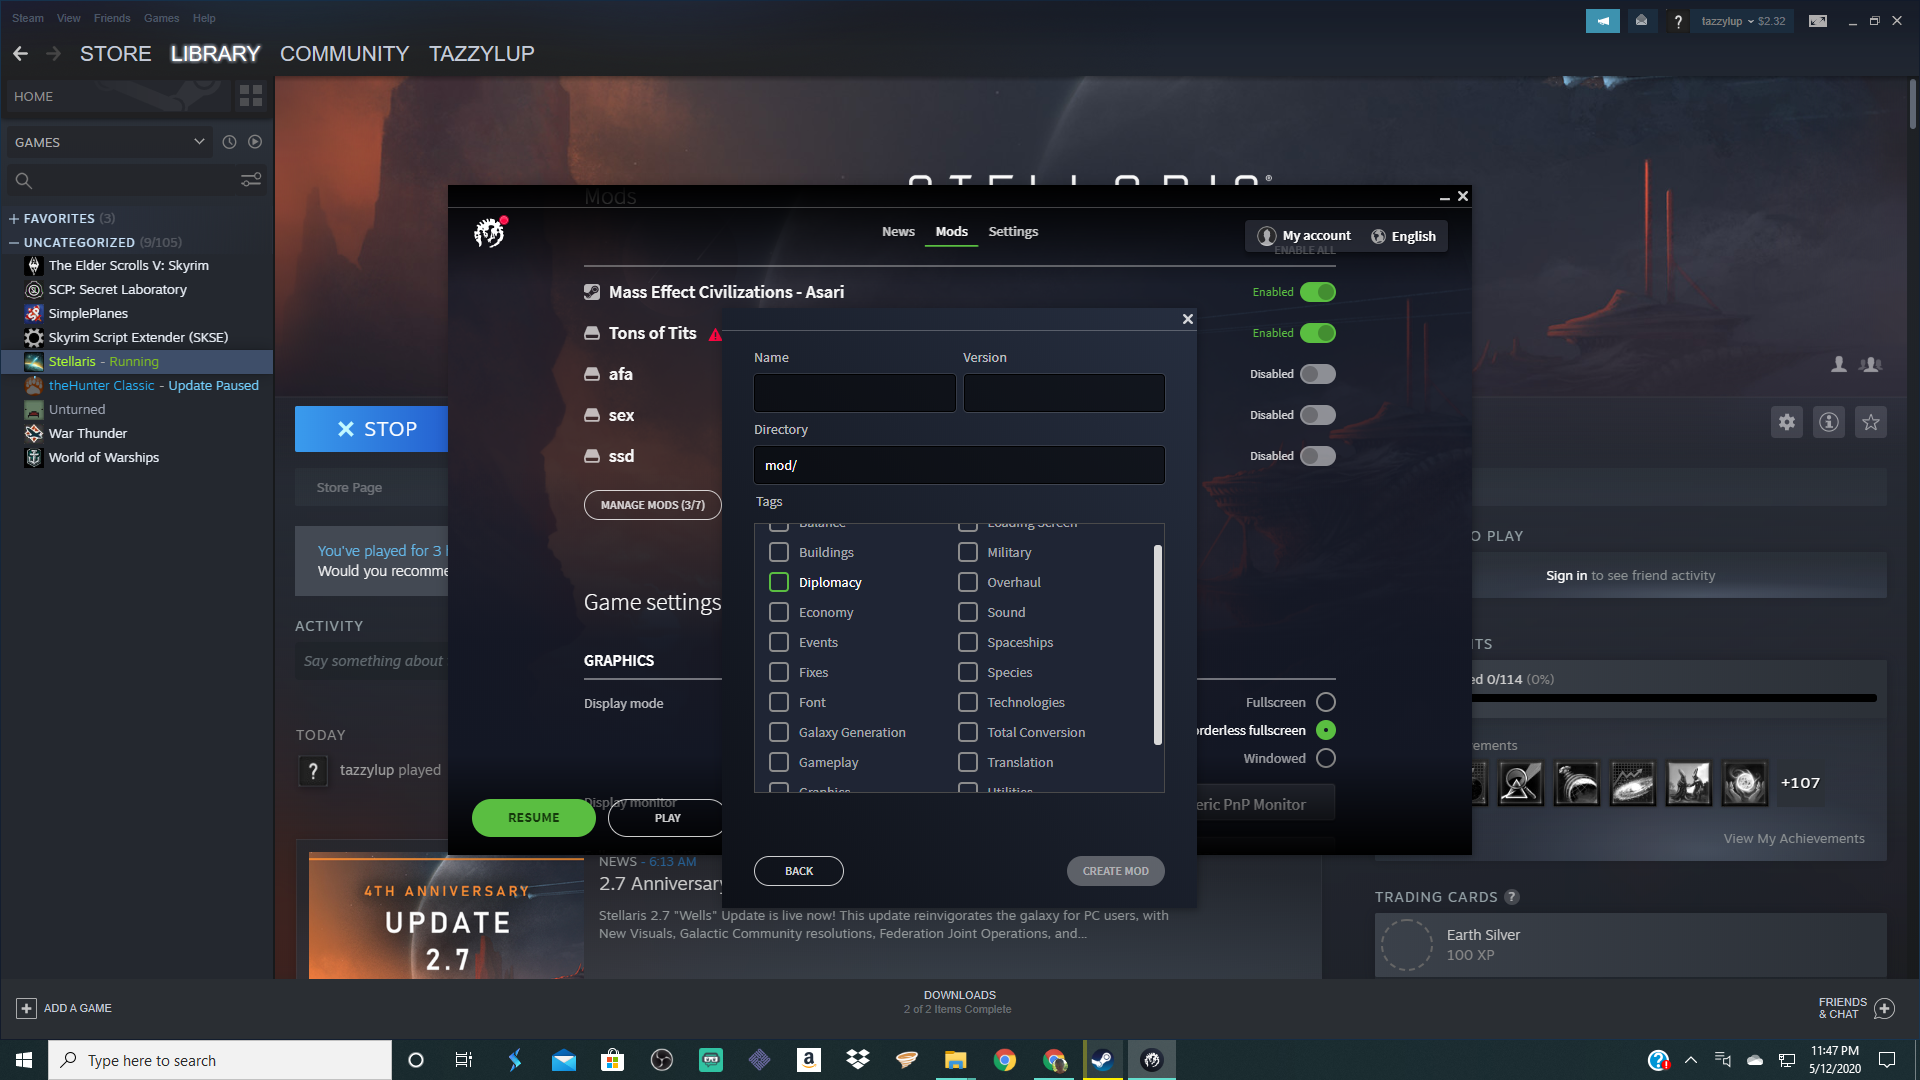Click the Add a Game plus icon
The width and height of the screenshot is (1920, 1080).
click(x=27, y=1008)
